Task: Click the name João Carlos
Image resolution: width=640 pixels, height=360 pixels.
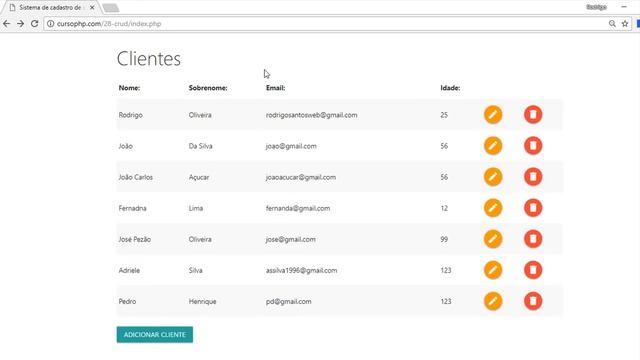Action: click(x=136, y=177)
